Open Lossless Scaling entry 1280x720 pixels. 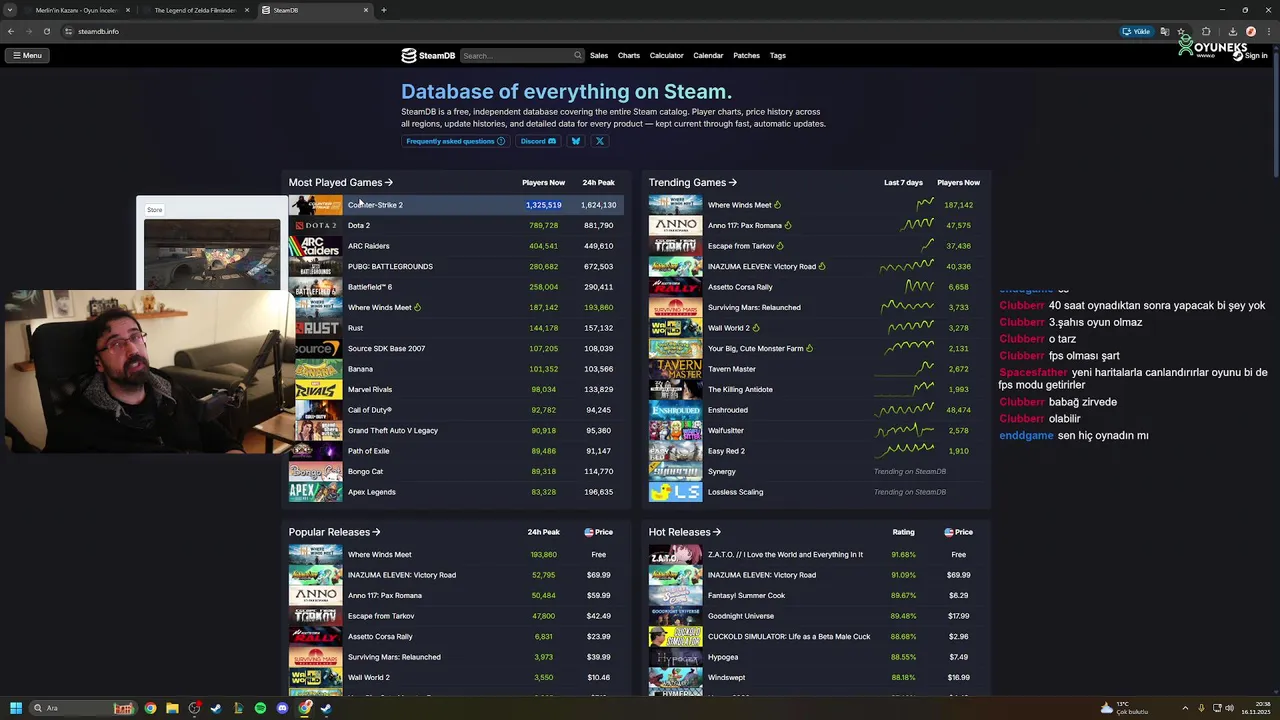735,492
